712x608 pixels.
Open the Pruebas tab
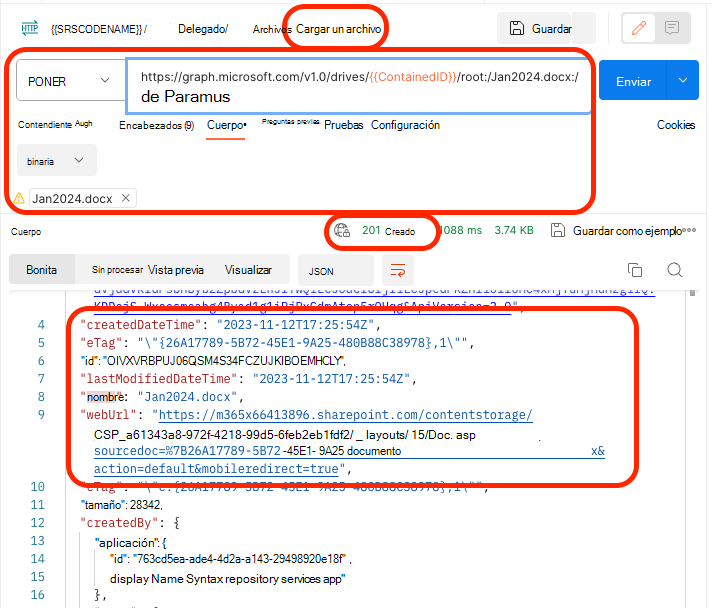tap(343, 125)
